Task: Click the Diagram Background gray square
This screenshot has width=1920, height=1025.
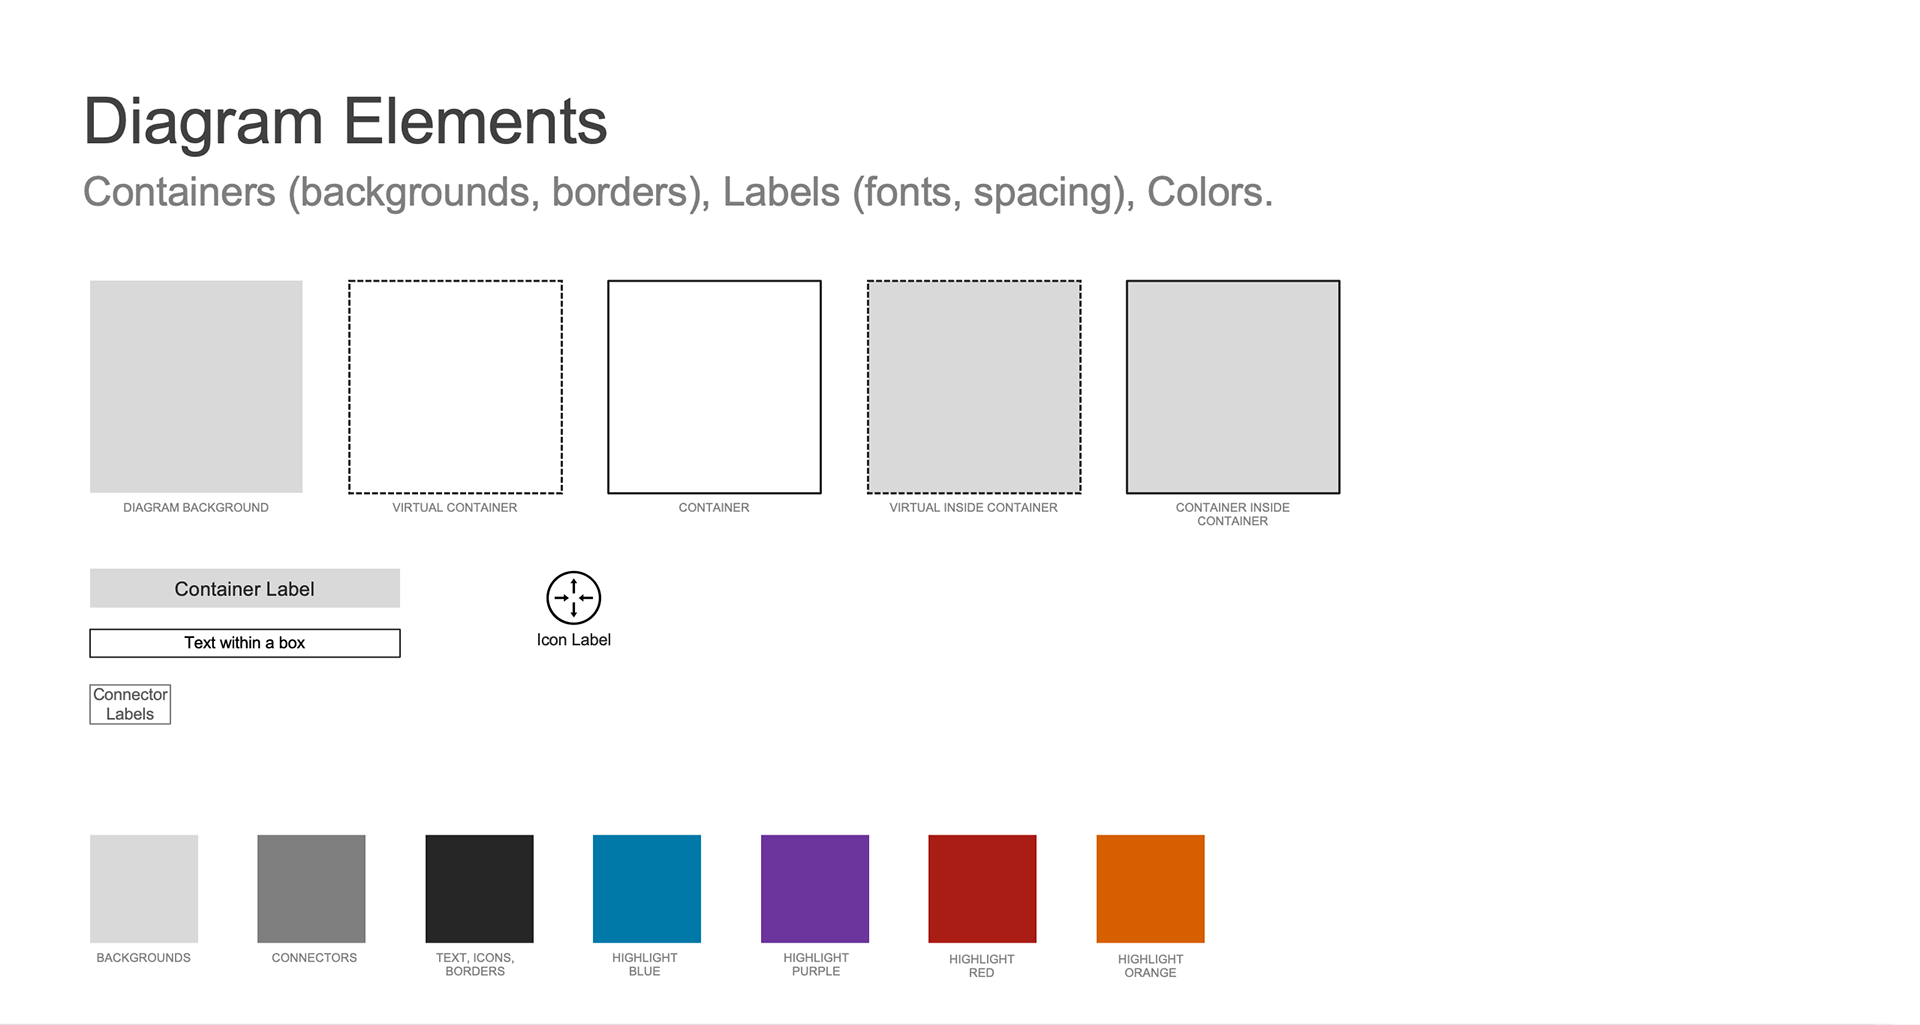Action: tap(196, 386)
